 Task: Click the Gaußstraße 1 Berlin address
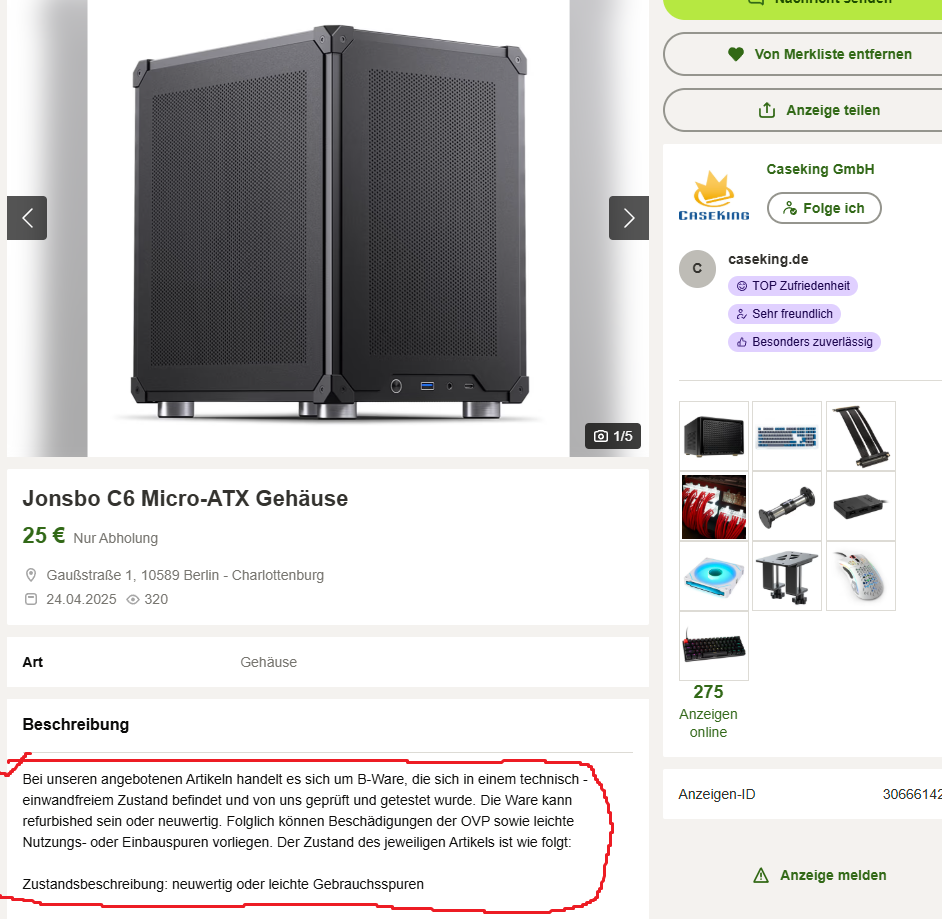coord(185,575)
